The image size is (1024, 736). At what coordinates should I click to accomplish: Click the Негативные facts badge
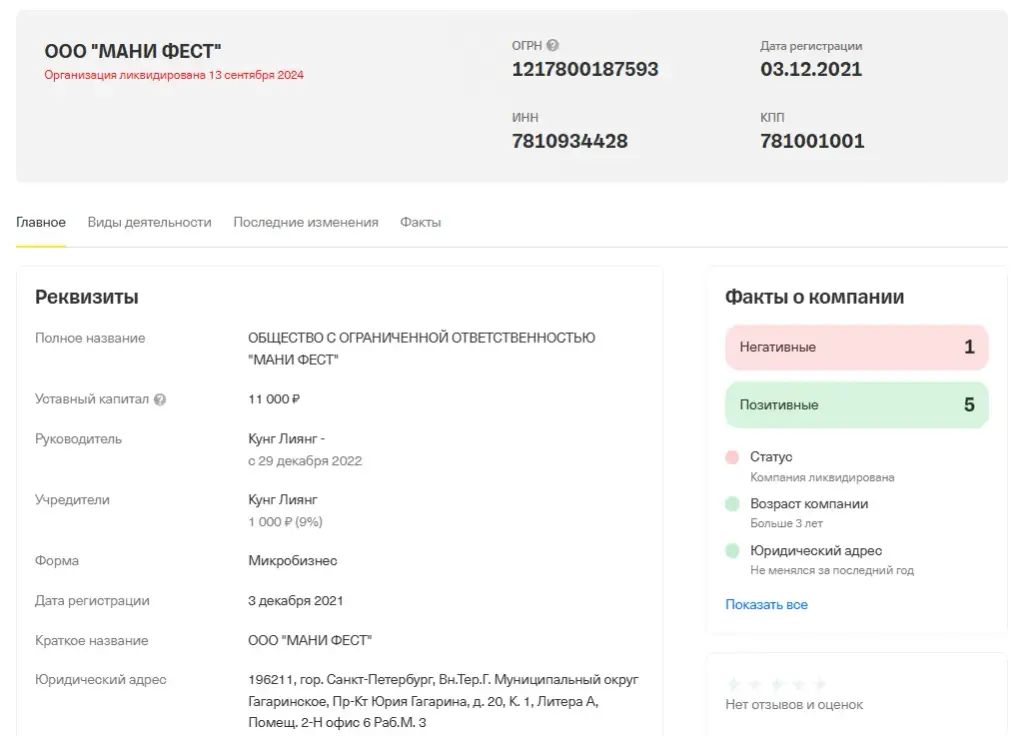856,347
